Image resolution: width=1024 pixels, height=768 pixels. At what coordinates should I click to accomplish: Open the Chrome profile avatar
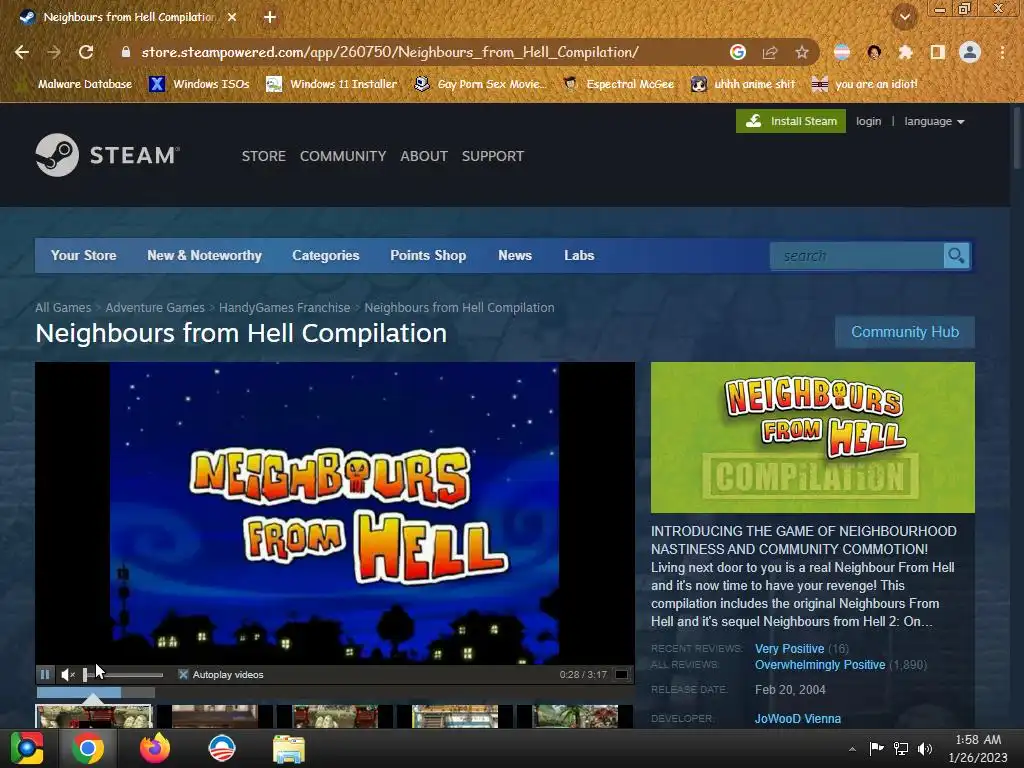click(x=970, y=52)
